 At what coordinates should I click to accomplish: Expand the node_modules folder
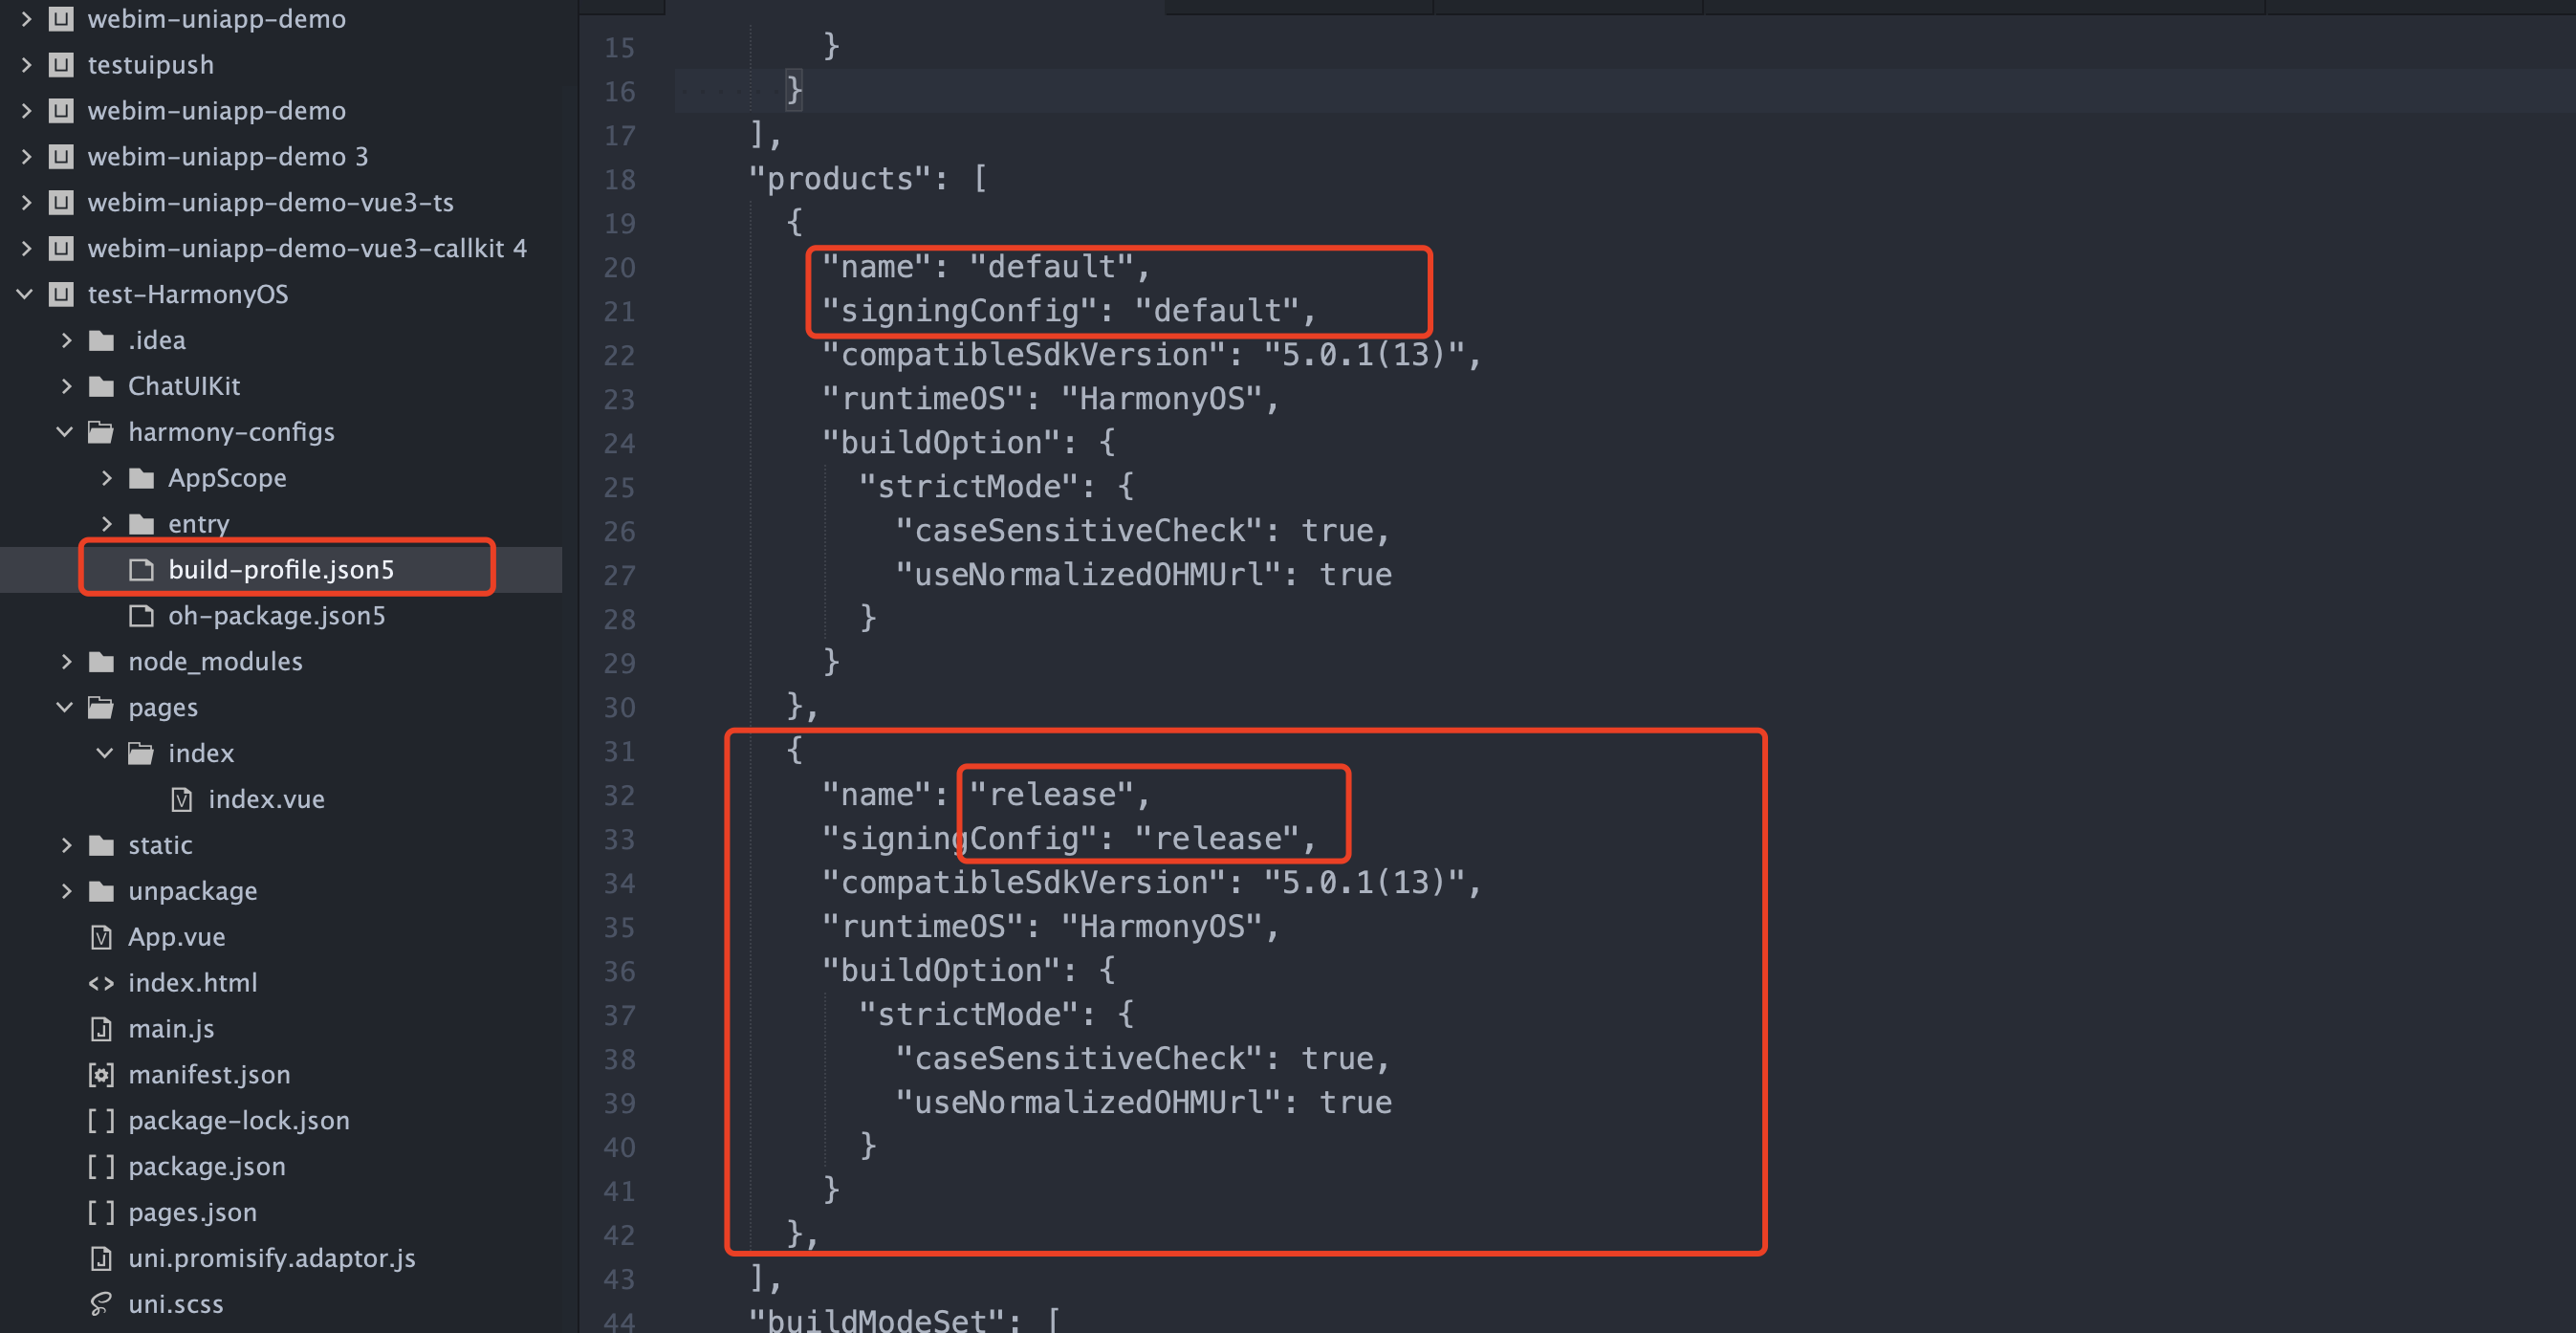click(67, 662)
